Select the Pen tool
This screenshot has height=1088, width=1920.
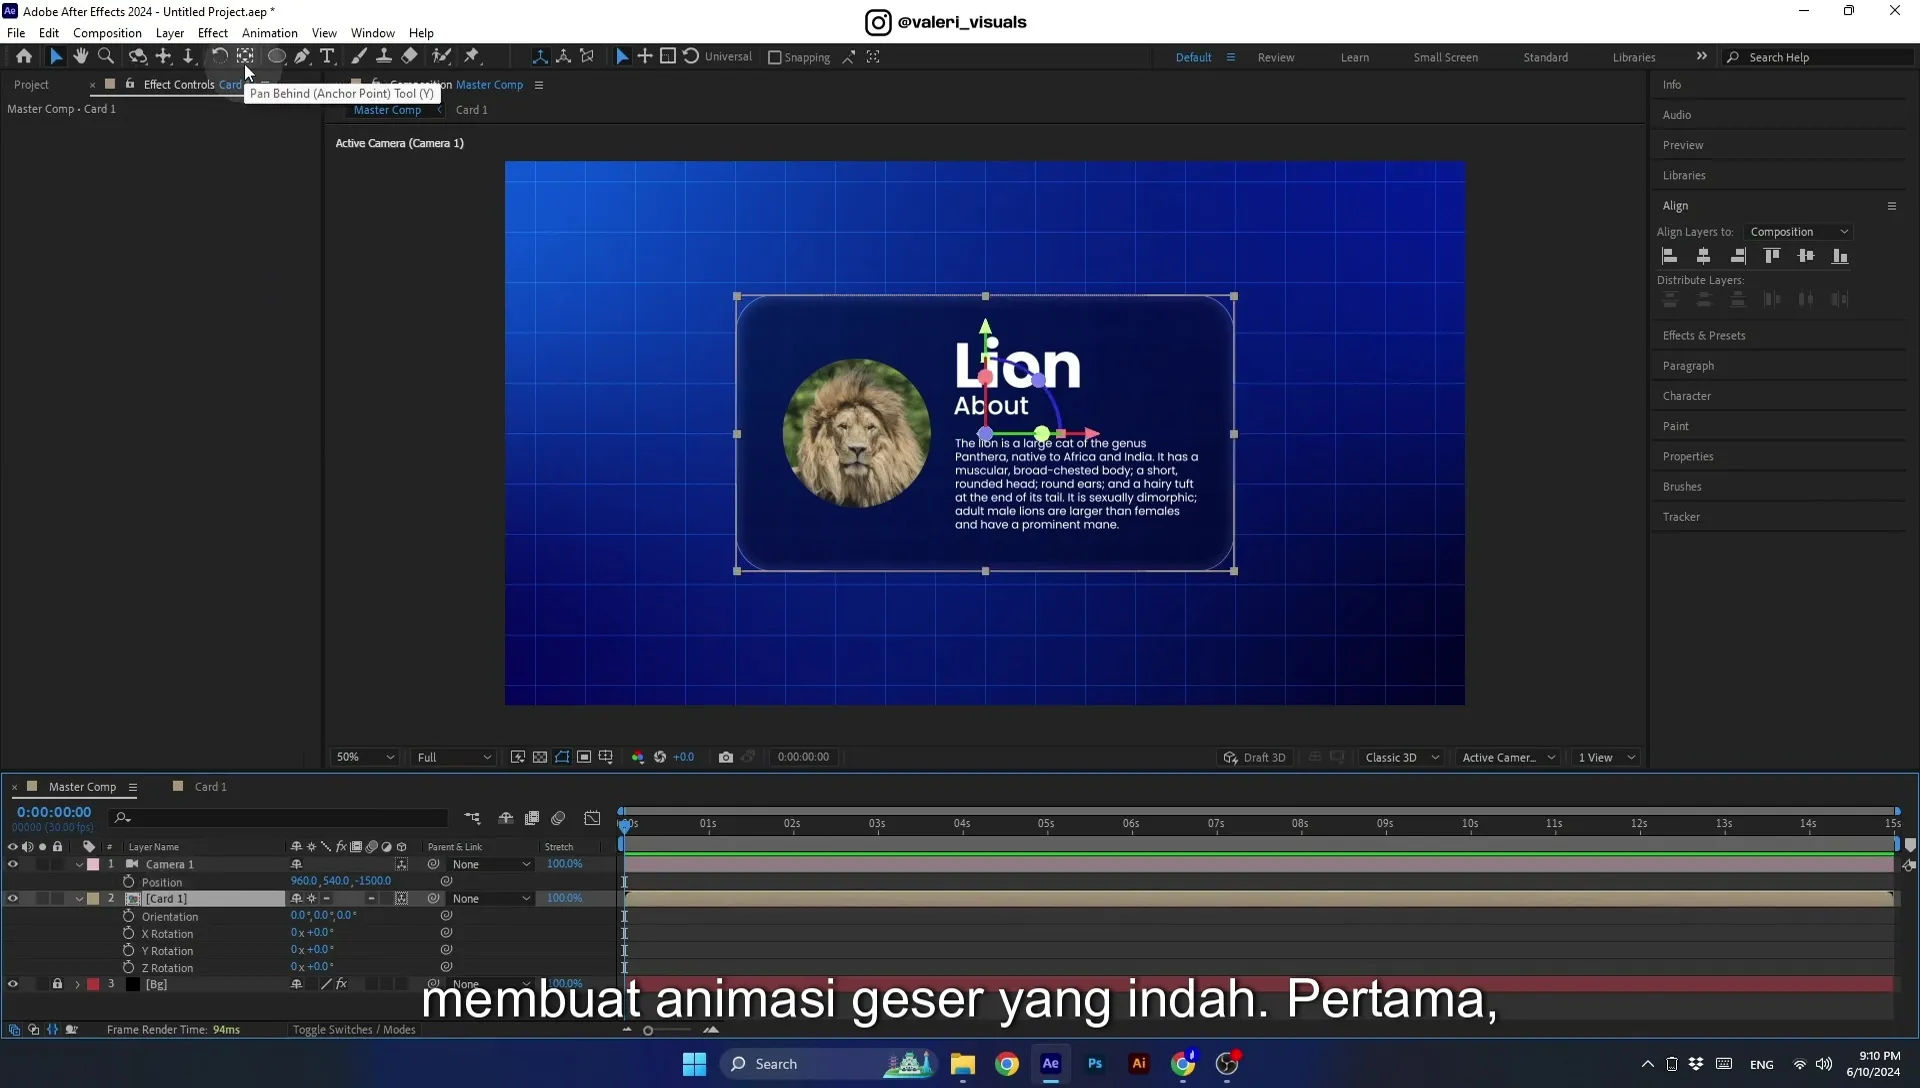point(302,57)
